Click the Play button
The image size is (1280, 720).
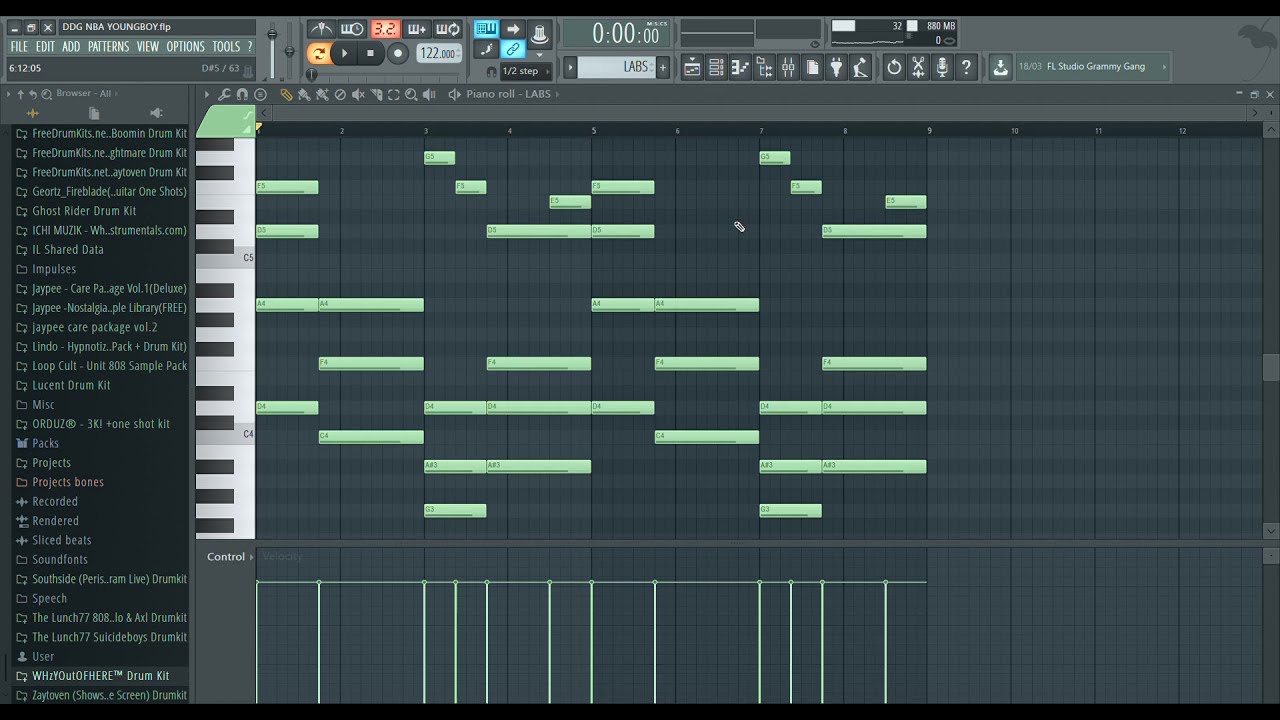click(x=344, y=53)
